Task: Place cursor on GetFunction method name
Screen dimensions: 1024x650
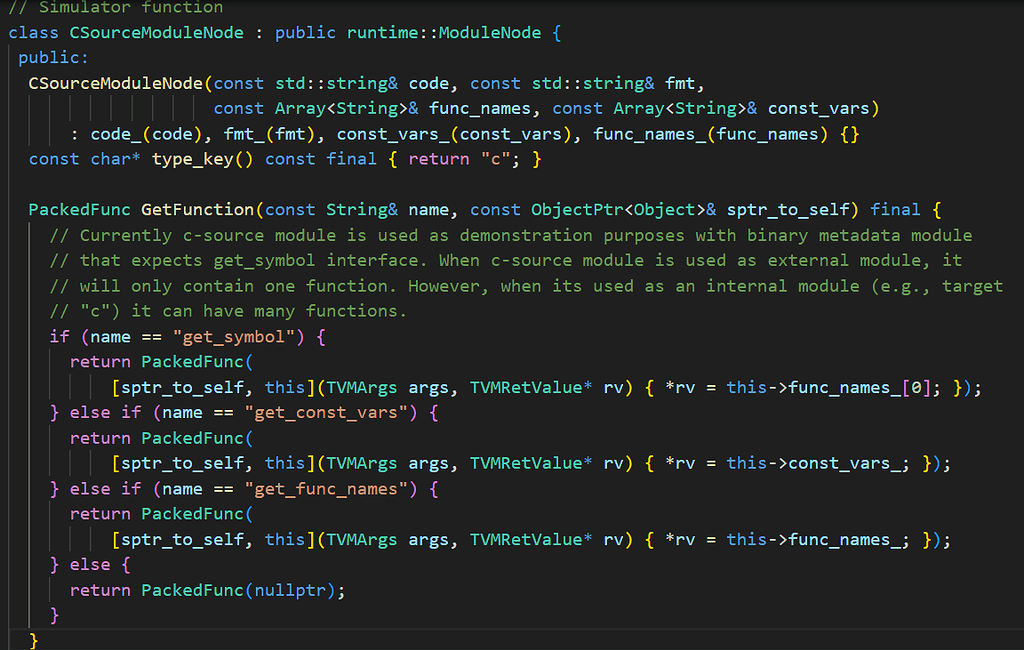Action: point(197,210)
